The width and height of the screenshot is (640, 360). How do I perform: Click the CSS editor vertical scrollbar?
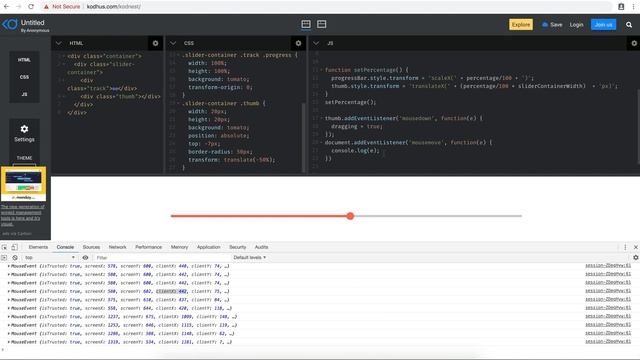[303, 138]
